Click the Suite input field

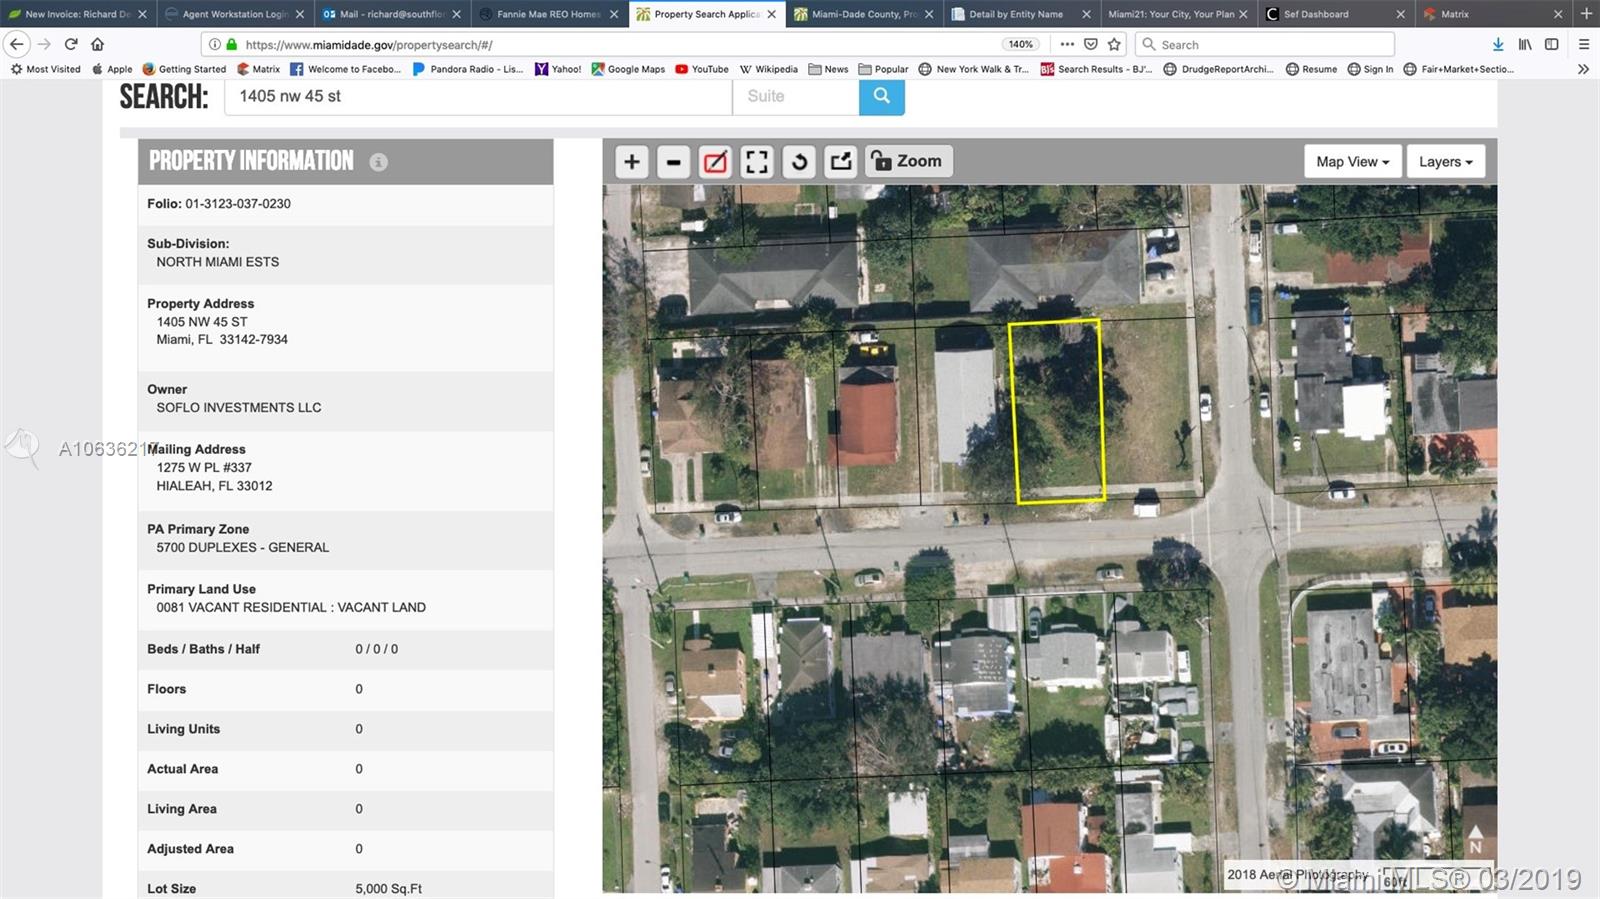(795, 96)
